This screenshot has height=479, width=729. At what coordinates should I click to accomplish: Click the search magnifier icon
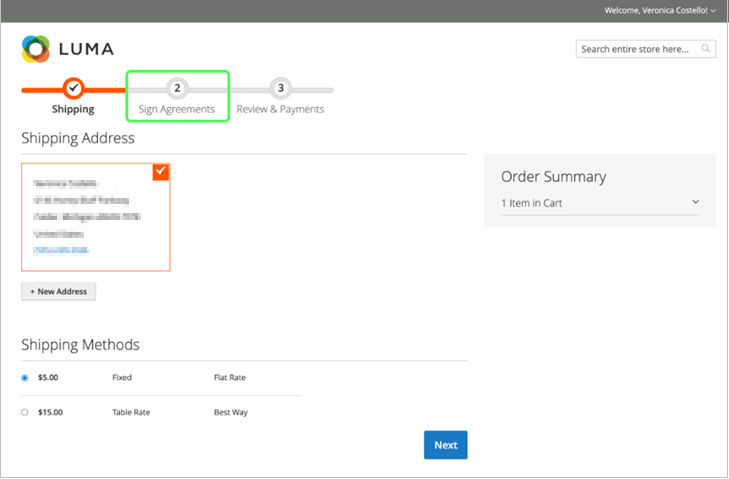coord(706,48)
